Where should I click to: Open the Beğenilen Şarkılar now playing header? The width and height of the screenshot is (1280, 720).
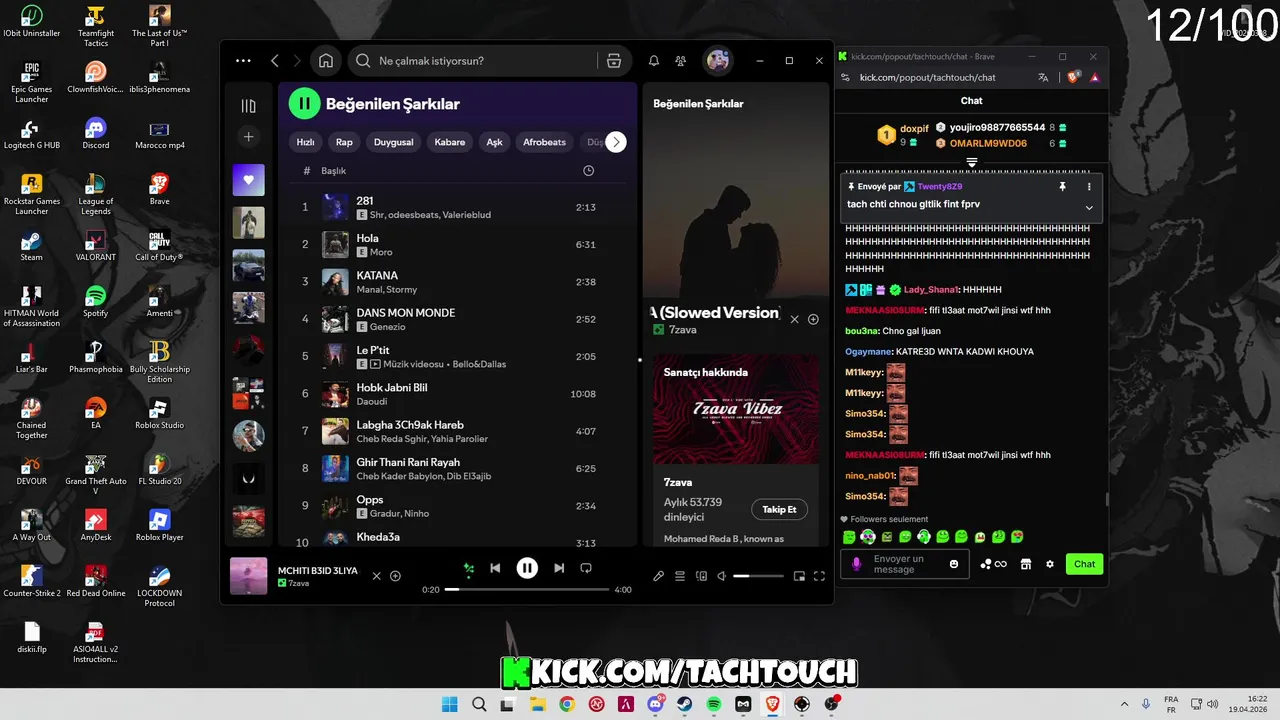(x=698, y=104)
